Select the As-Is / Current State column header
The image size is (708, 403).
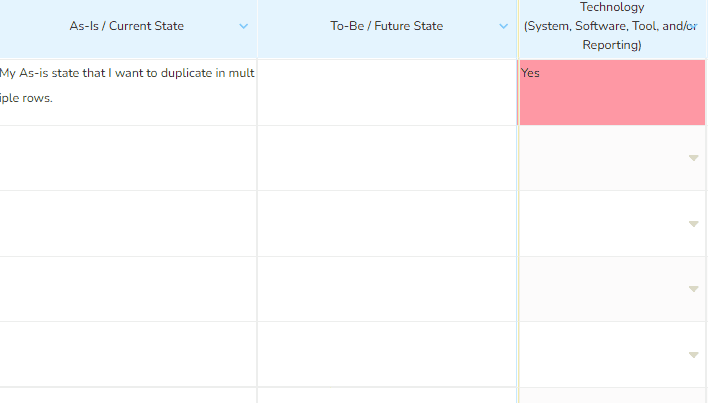(x=126, y=26)
